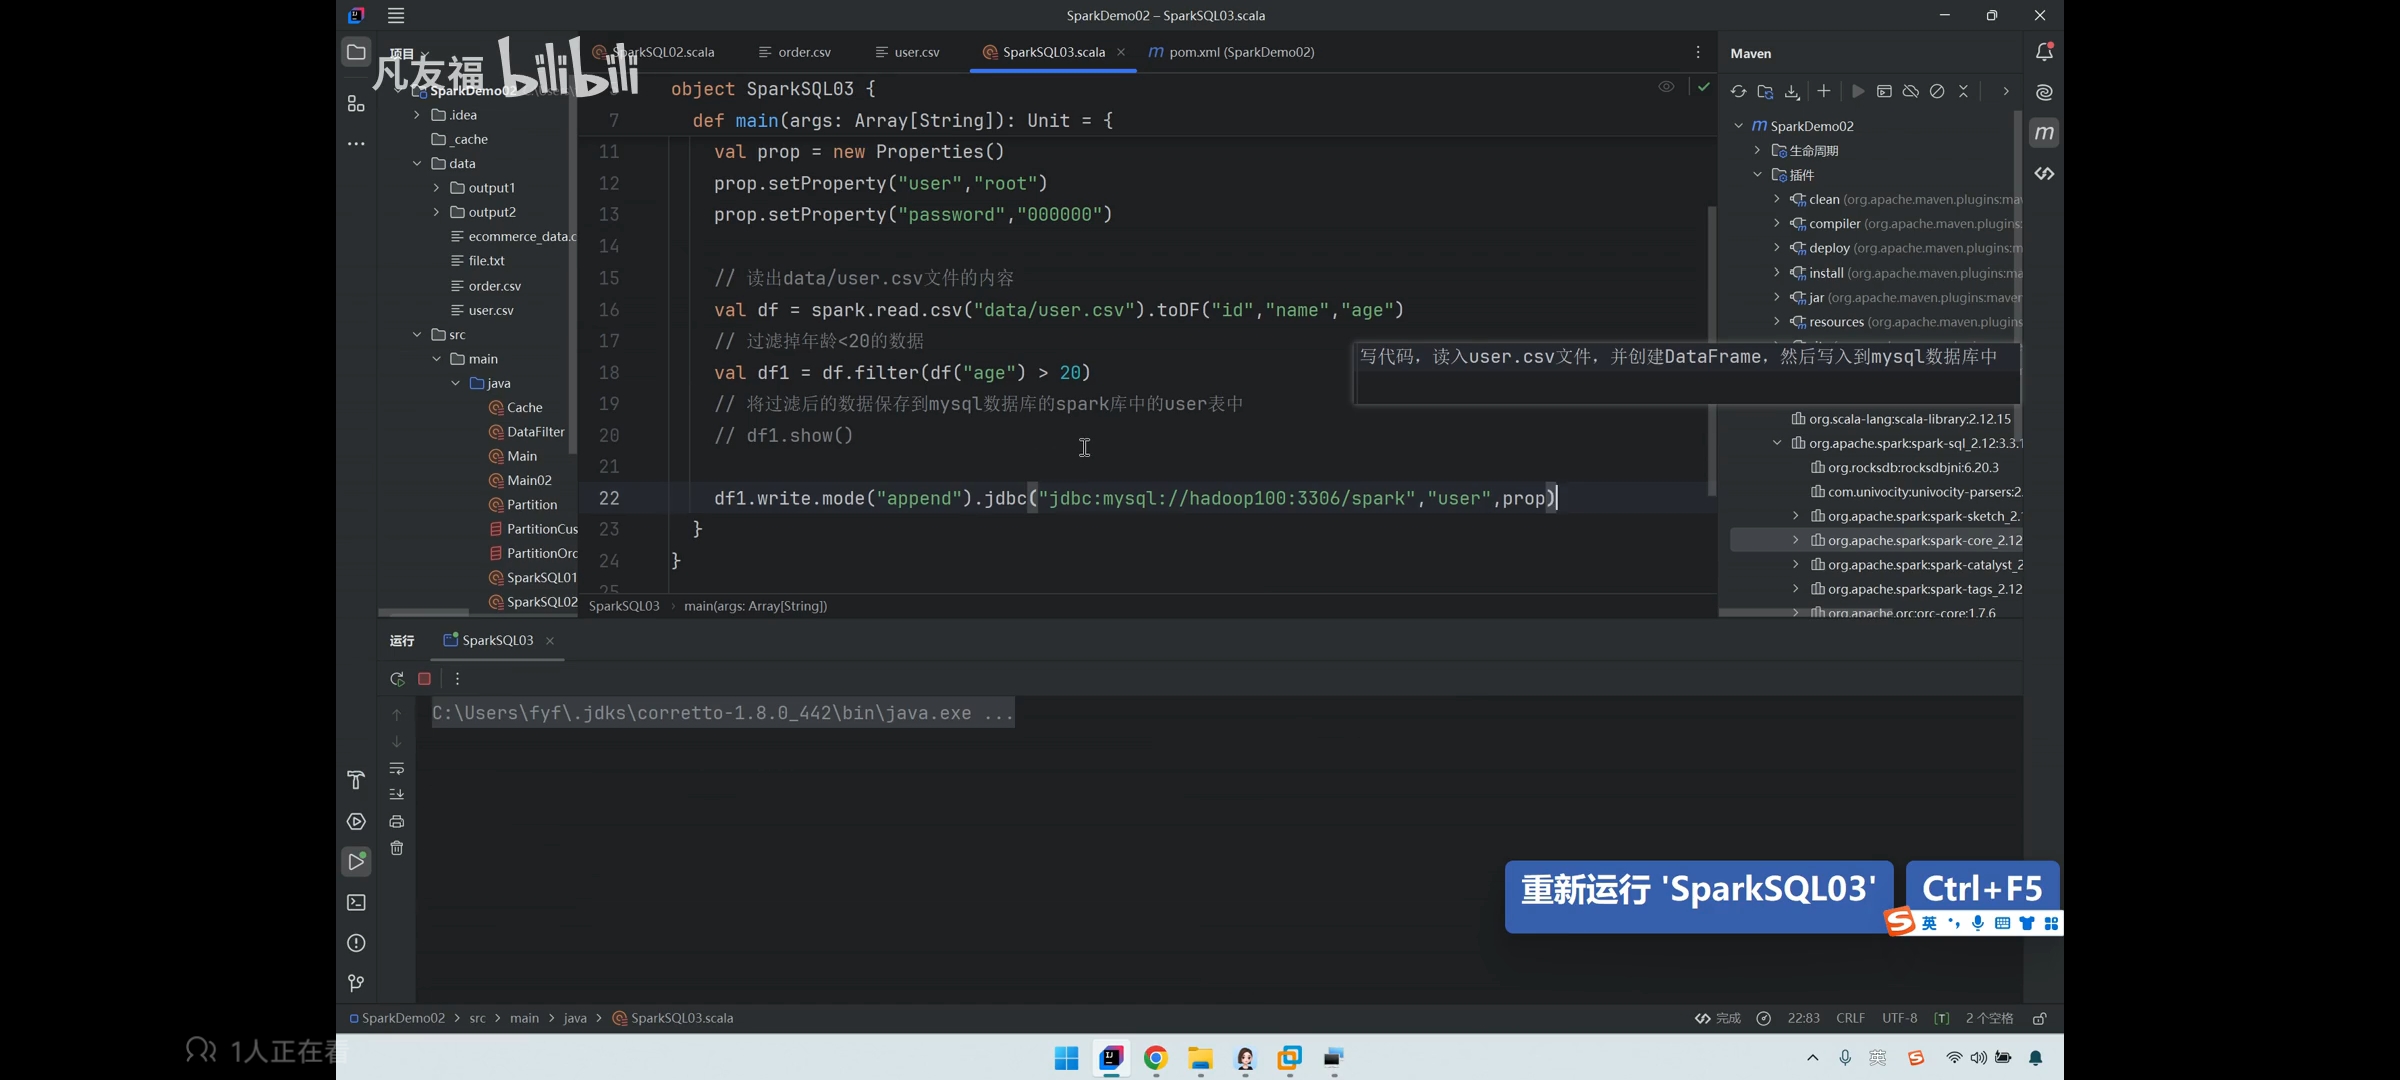This screenshot has width=2400, height=1080.
Task: Open Chrome from the Windows taskbar
Action: [x=1156, y=1058]
